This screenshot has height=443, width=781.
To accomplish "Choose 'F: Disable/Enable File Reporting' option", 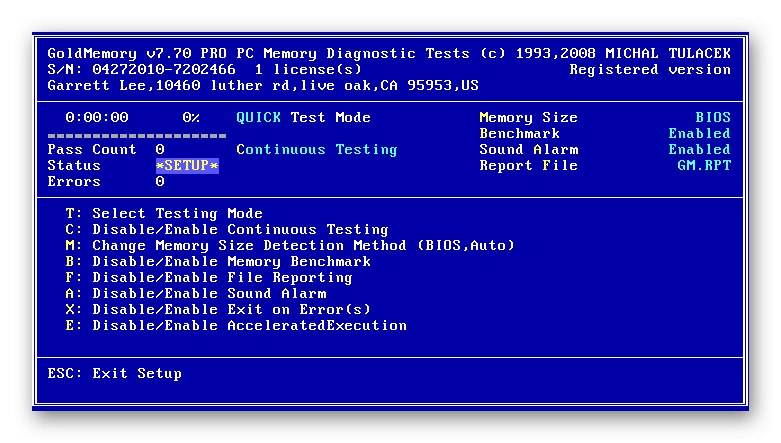I will 209,277.
